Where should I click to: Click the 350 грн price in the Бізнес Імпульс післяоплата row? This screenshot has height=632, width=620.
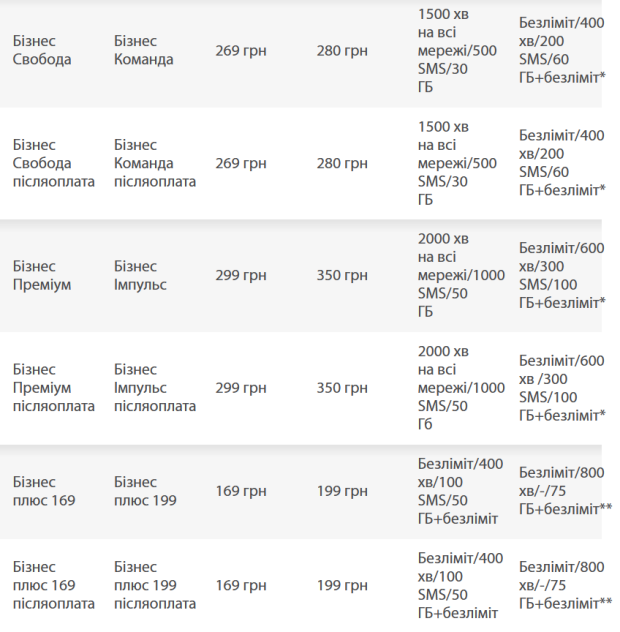click(342, 388)
